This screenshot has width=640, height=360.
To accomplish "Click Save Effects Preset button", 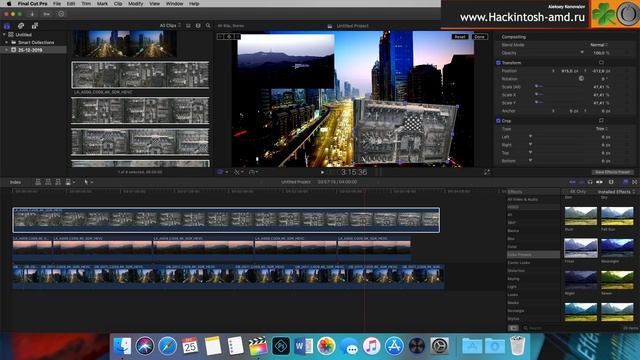I will tap(613, 172).
